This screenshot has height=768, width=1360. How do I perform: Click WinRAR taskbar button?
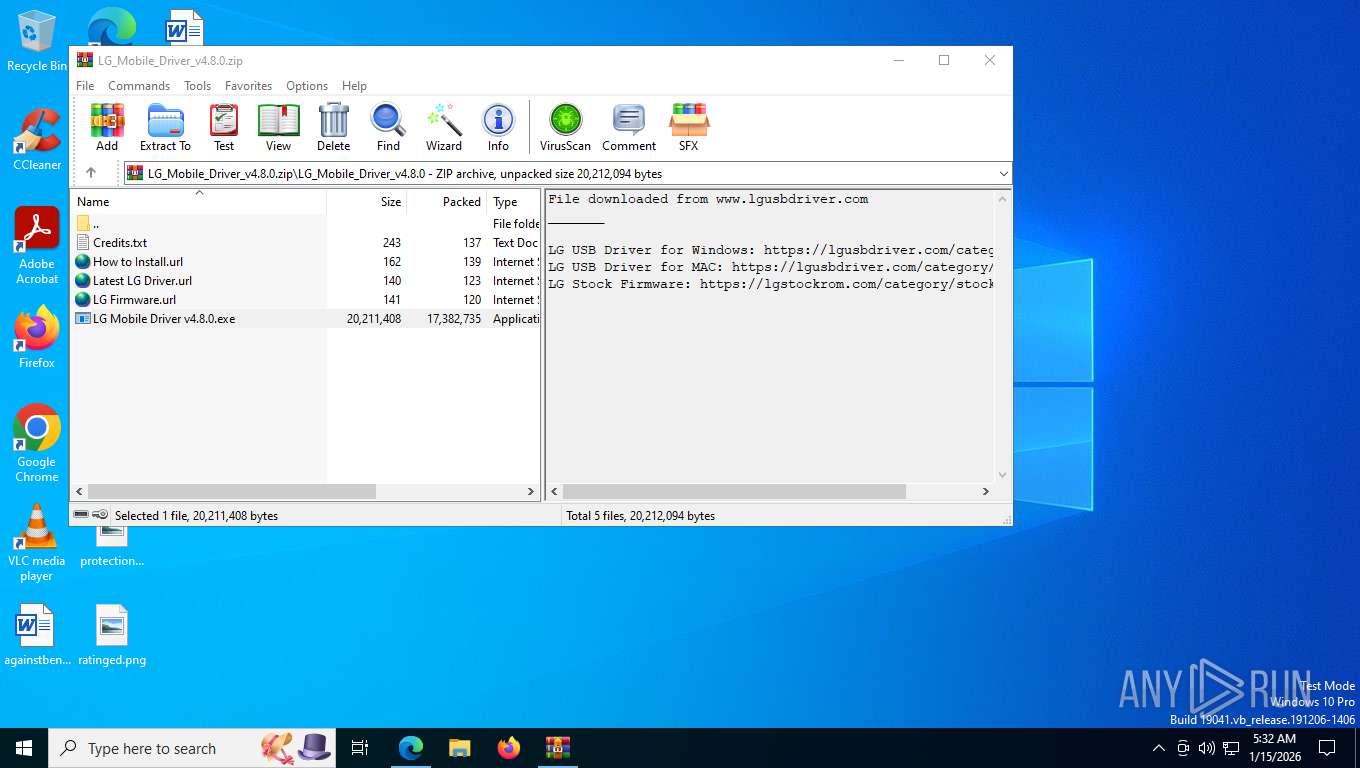(558, 748)
